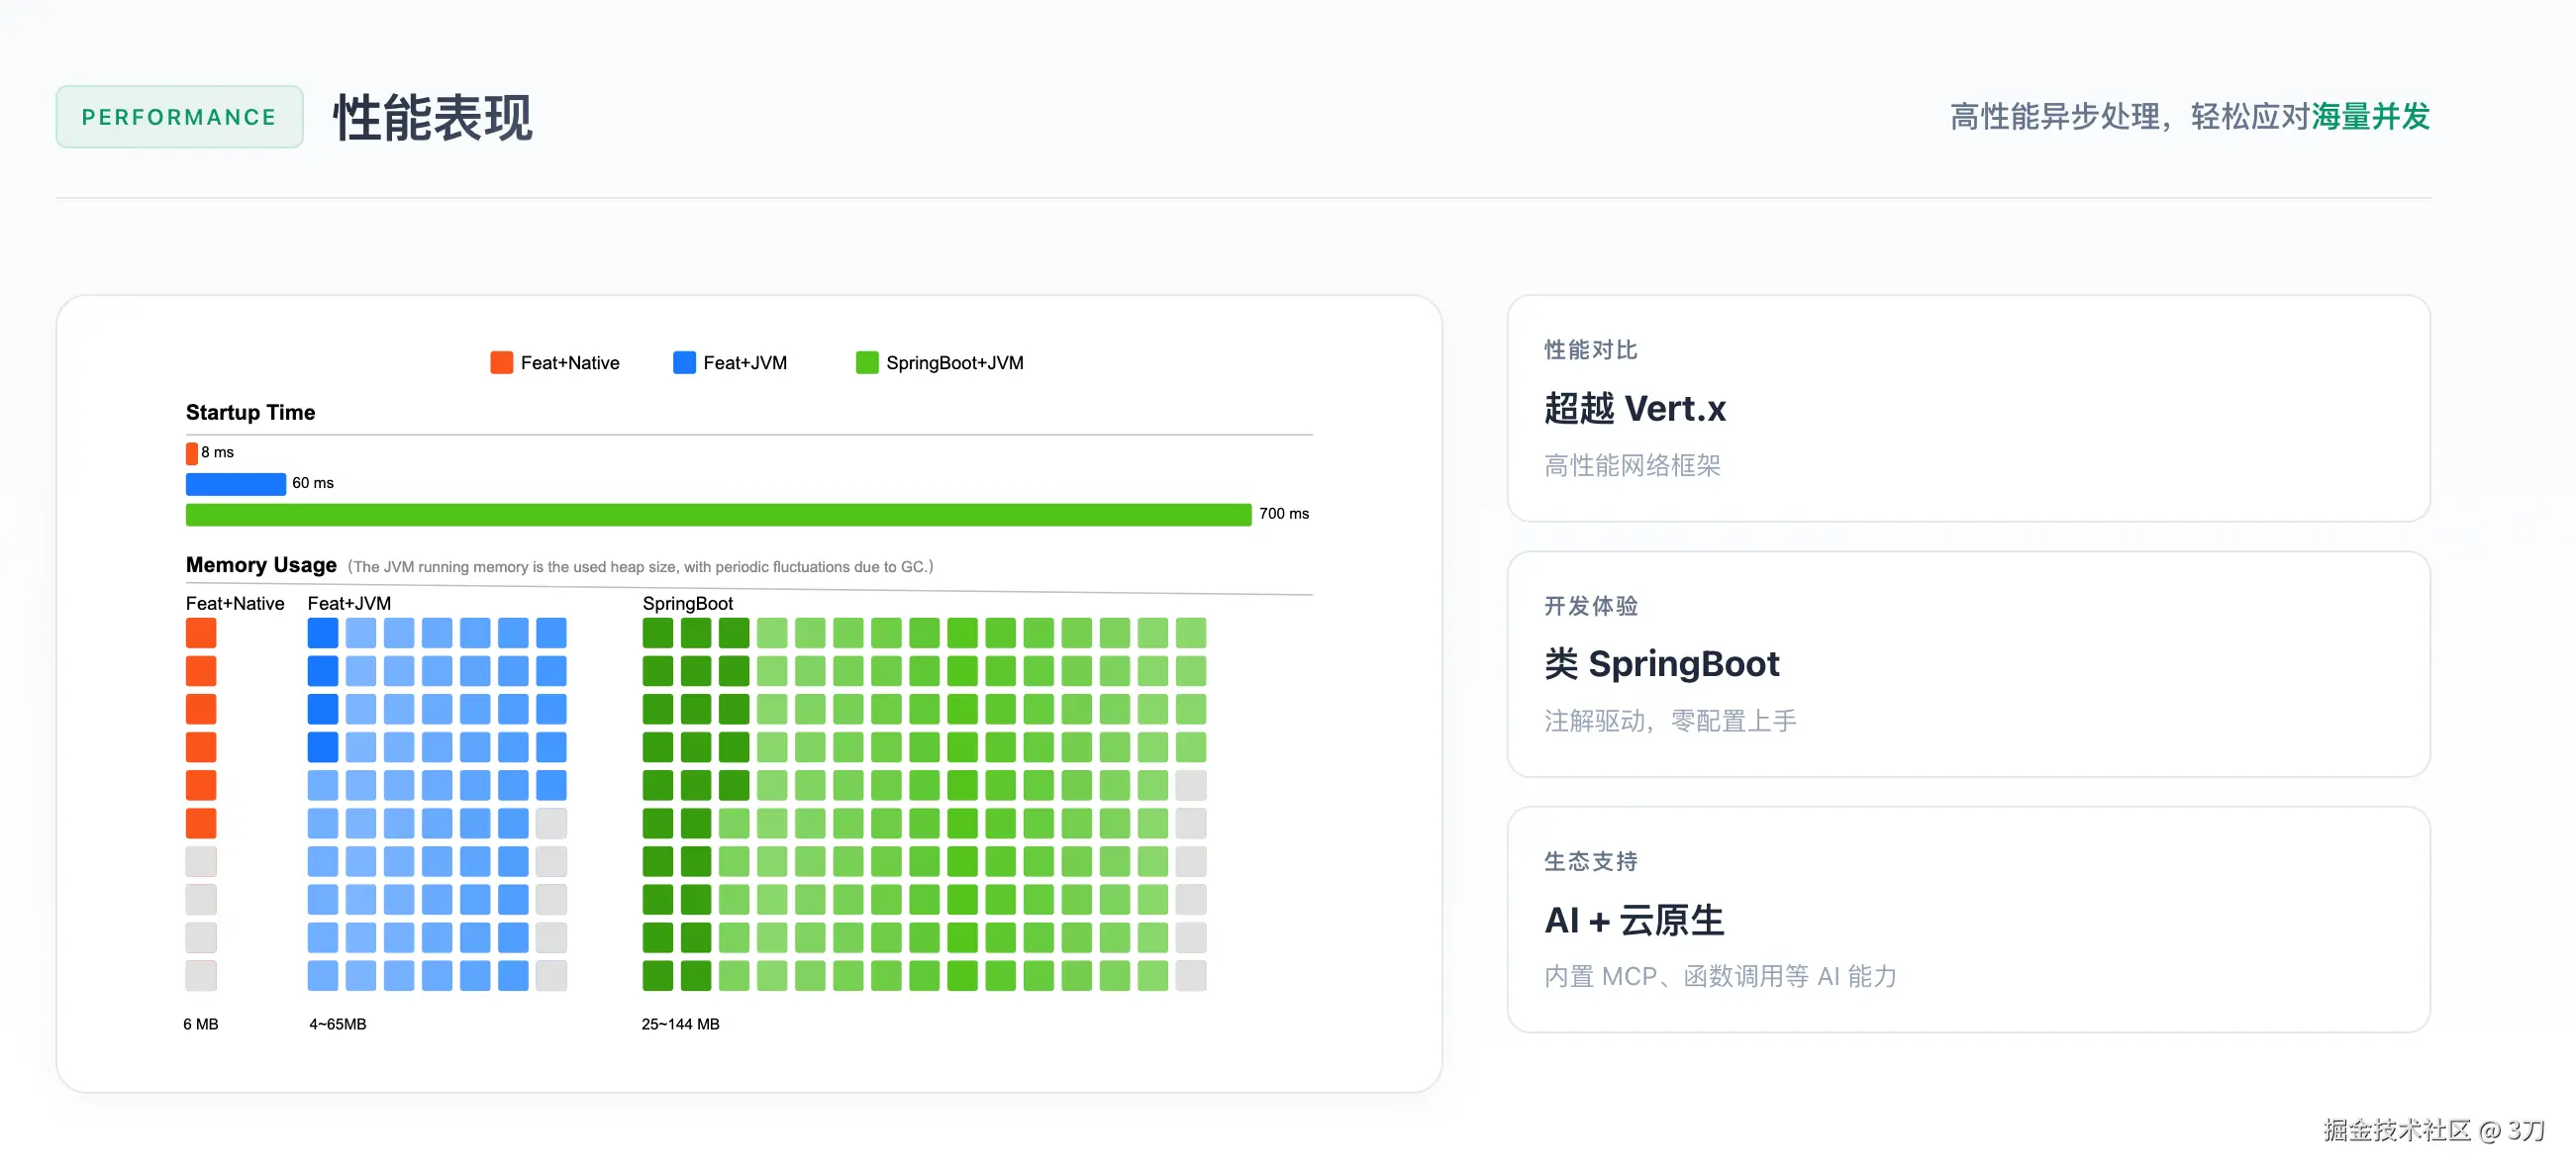The width and height of the screenshot is (2576, 1174).
Task: Click the blue Feat+JVM legend swatch
Action: pyautogui.click(x=684, y=363)
